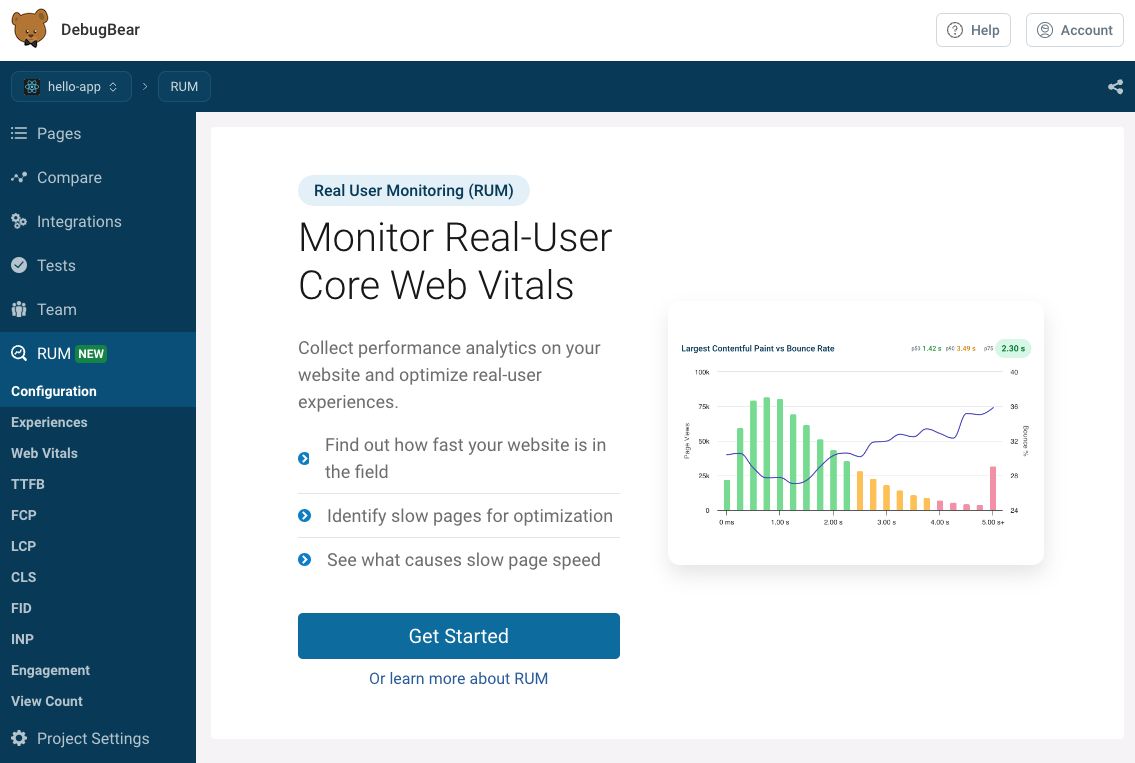Open Integrations in the sidebar
This screenshot has width=1135, height=763.
[x=98, y=222]
